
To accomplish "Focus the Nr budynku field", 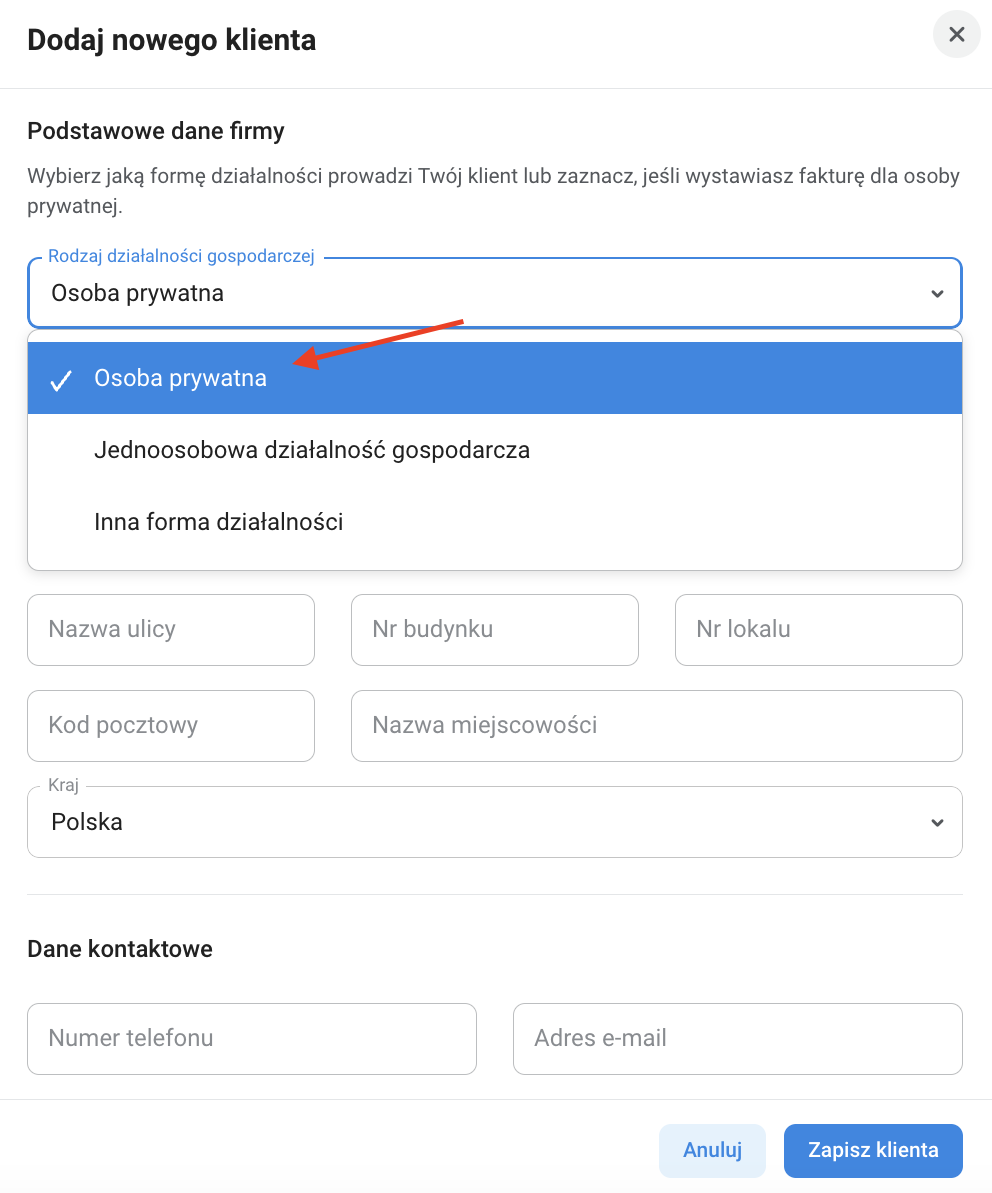I will tap(494, 630).
